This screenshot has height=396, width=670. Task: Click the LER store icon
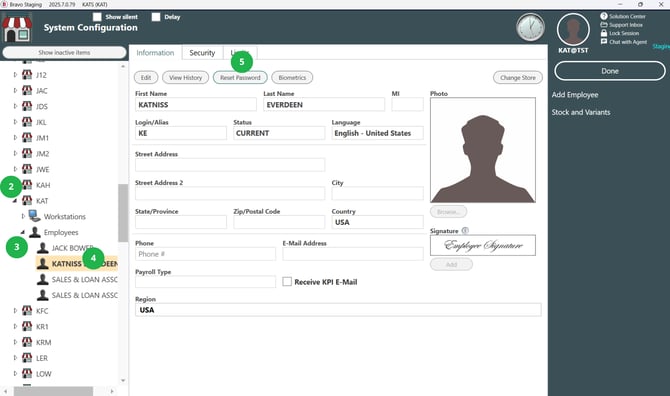click(27, 358)
